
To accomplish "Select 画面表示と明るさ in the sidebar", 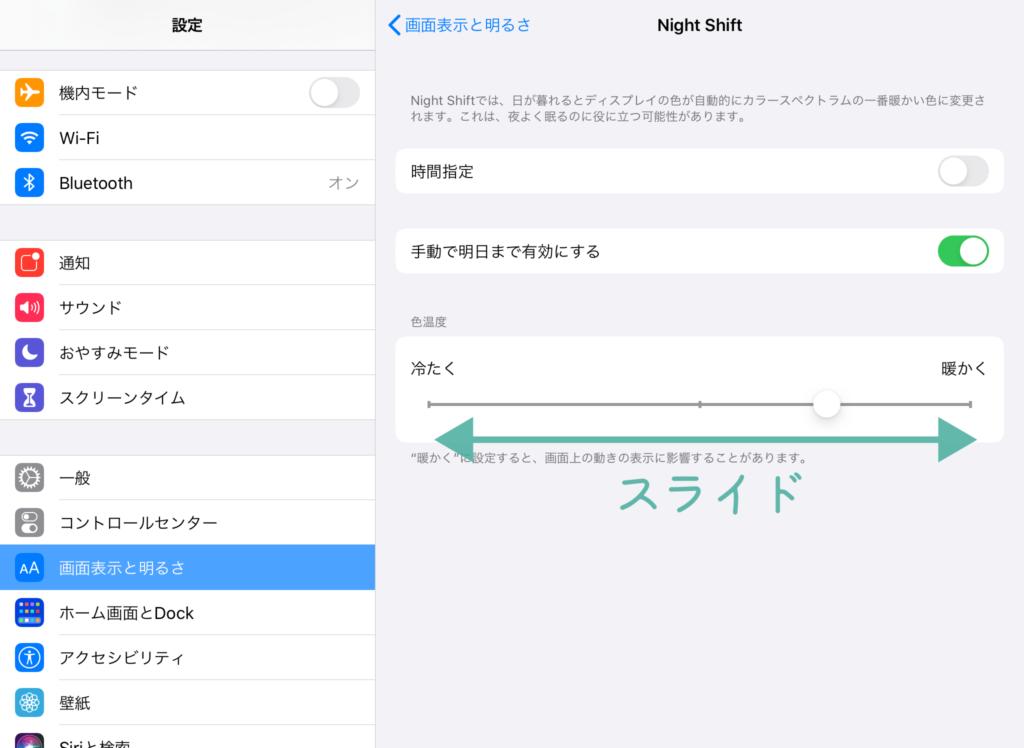I will pos(187,568).
